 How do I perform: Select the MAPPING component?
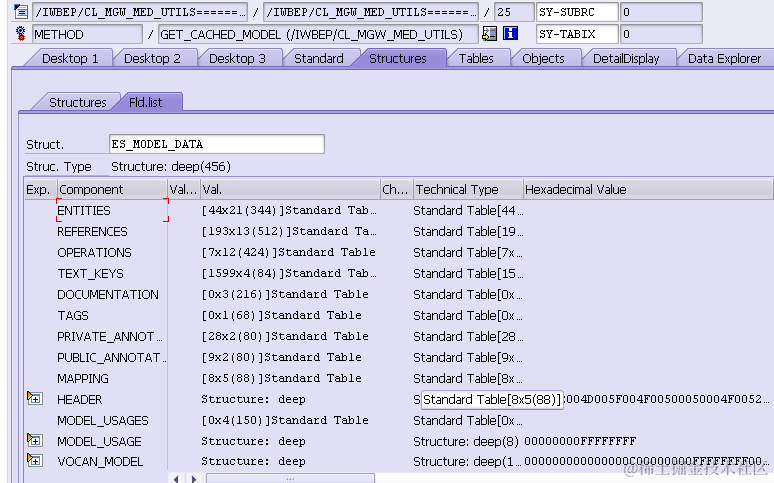coord(83,379)
